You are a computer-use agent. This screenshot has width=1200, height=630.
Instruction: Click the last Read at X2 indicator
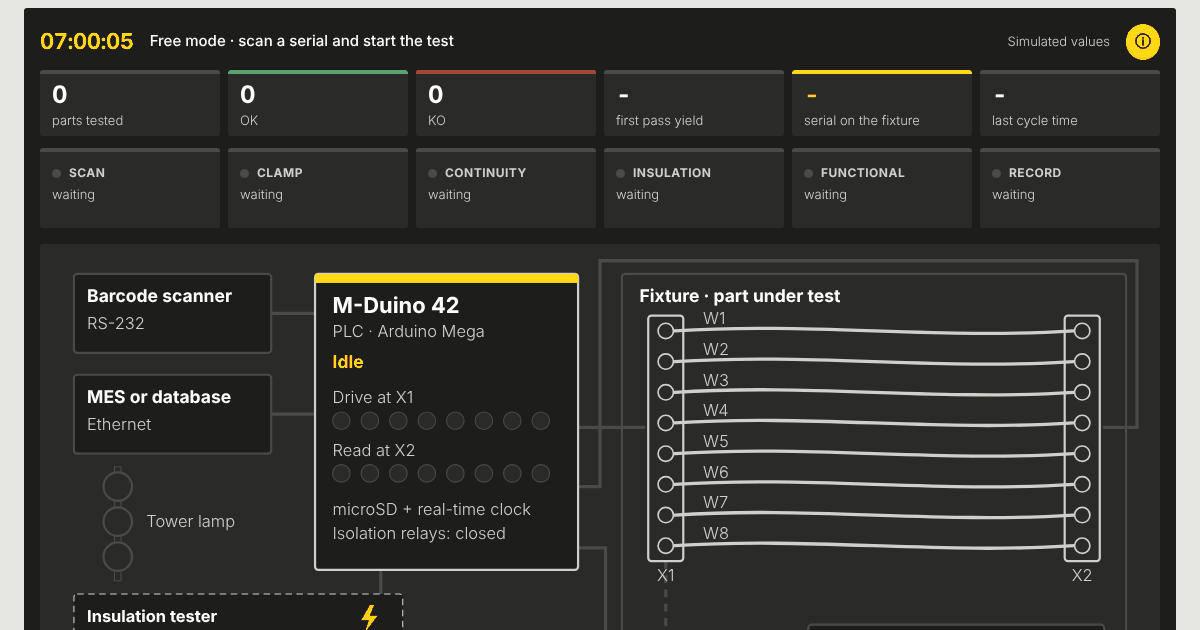coord(541,473)
